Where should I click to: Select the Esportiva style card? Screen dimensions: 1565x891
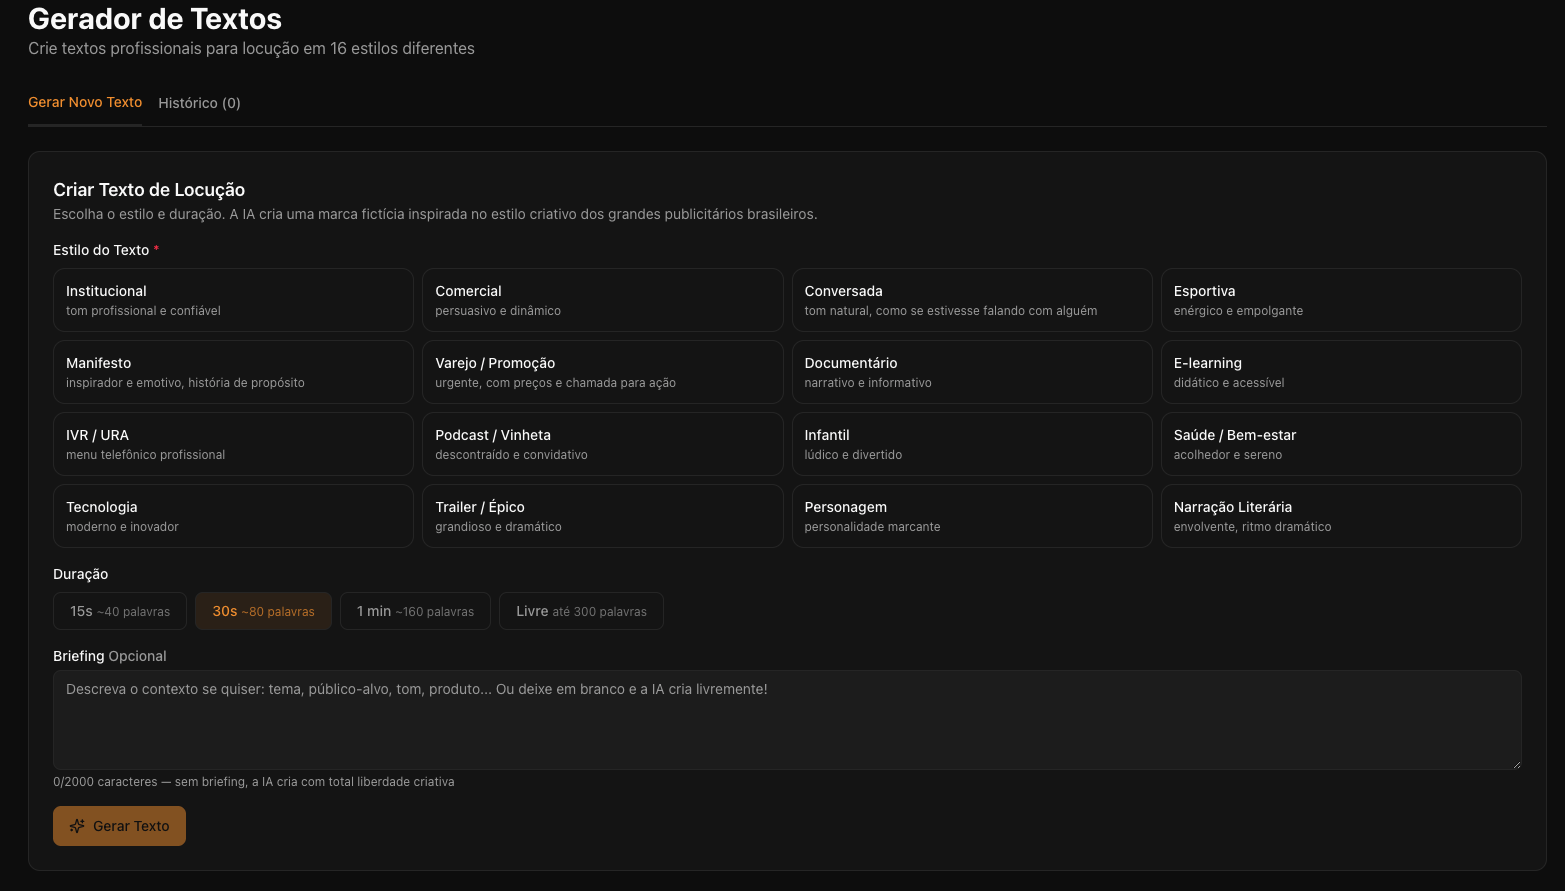[1340, 300]
